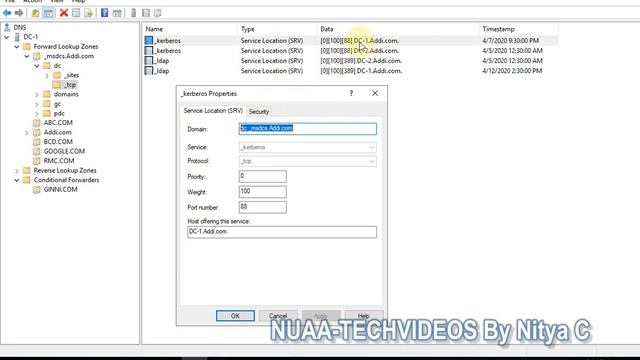Expand the pdc folder
This screenshot has height=360, width=640.
37,113
